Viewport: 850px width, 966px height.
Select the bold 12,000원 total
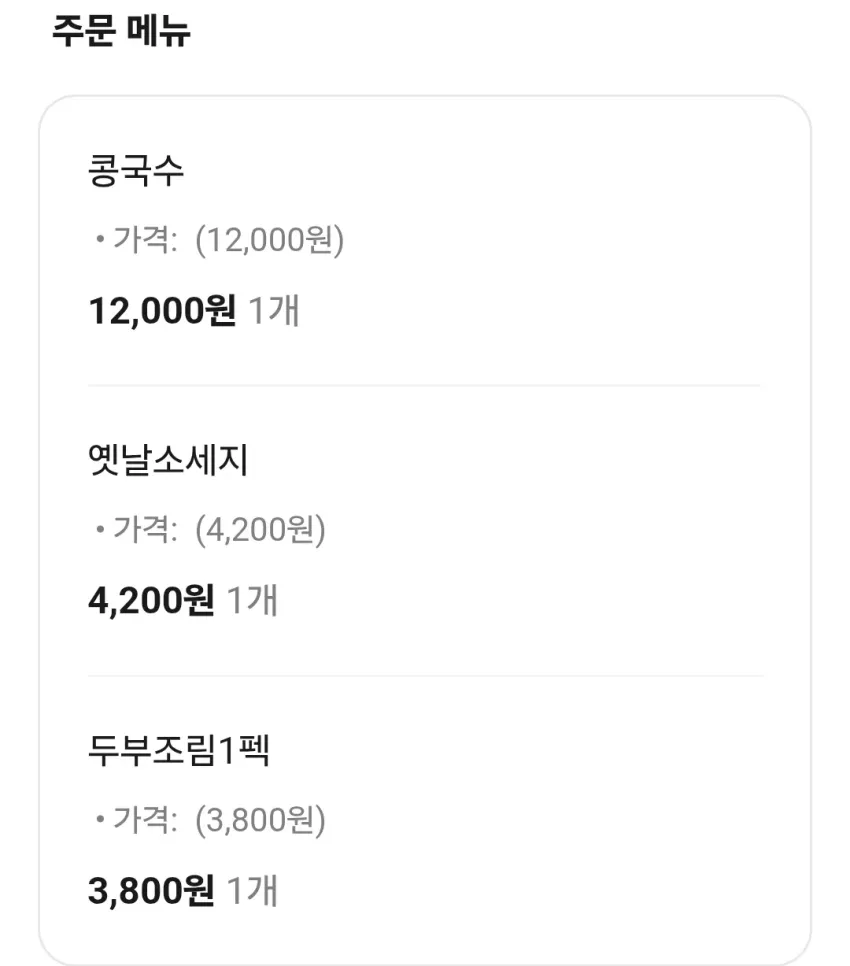(x=163, y=310)
